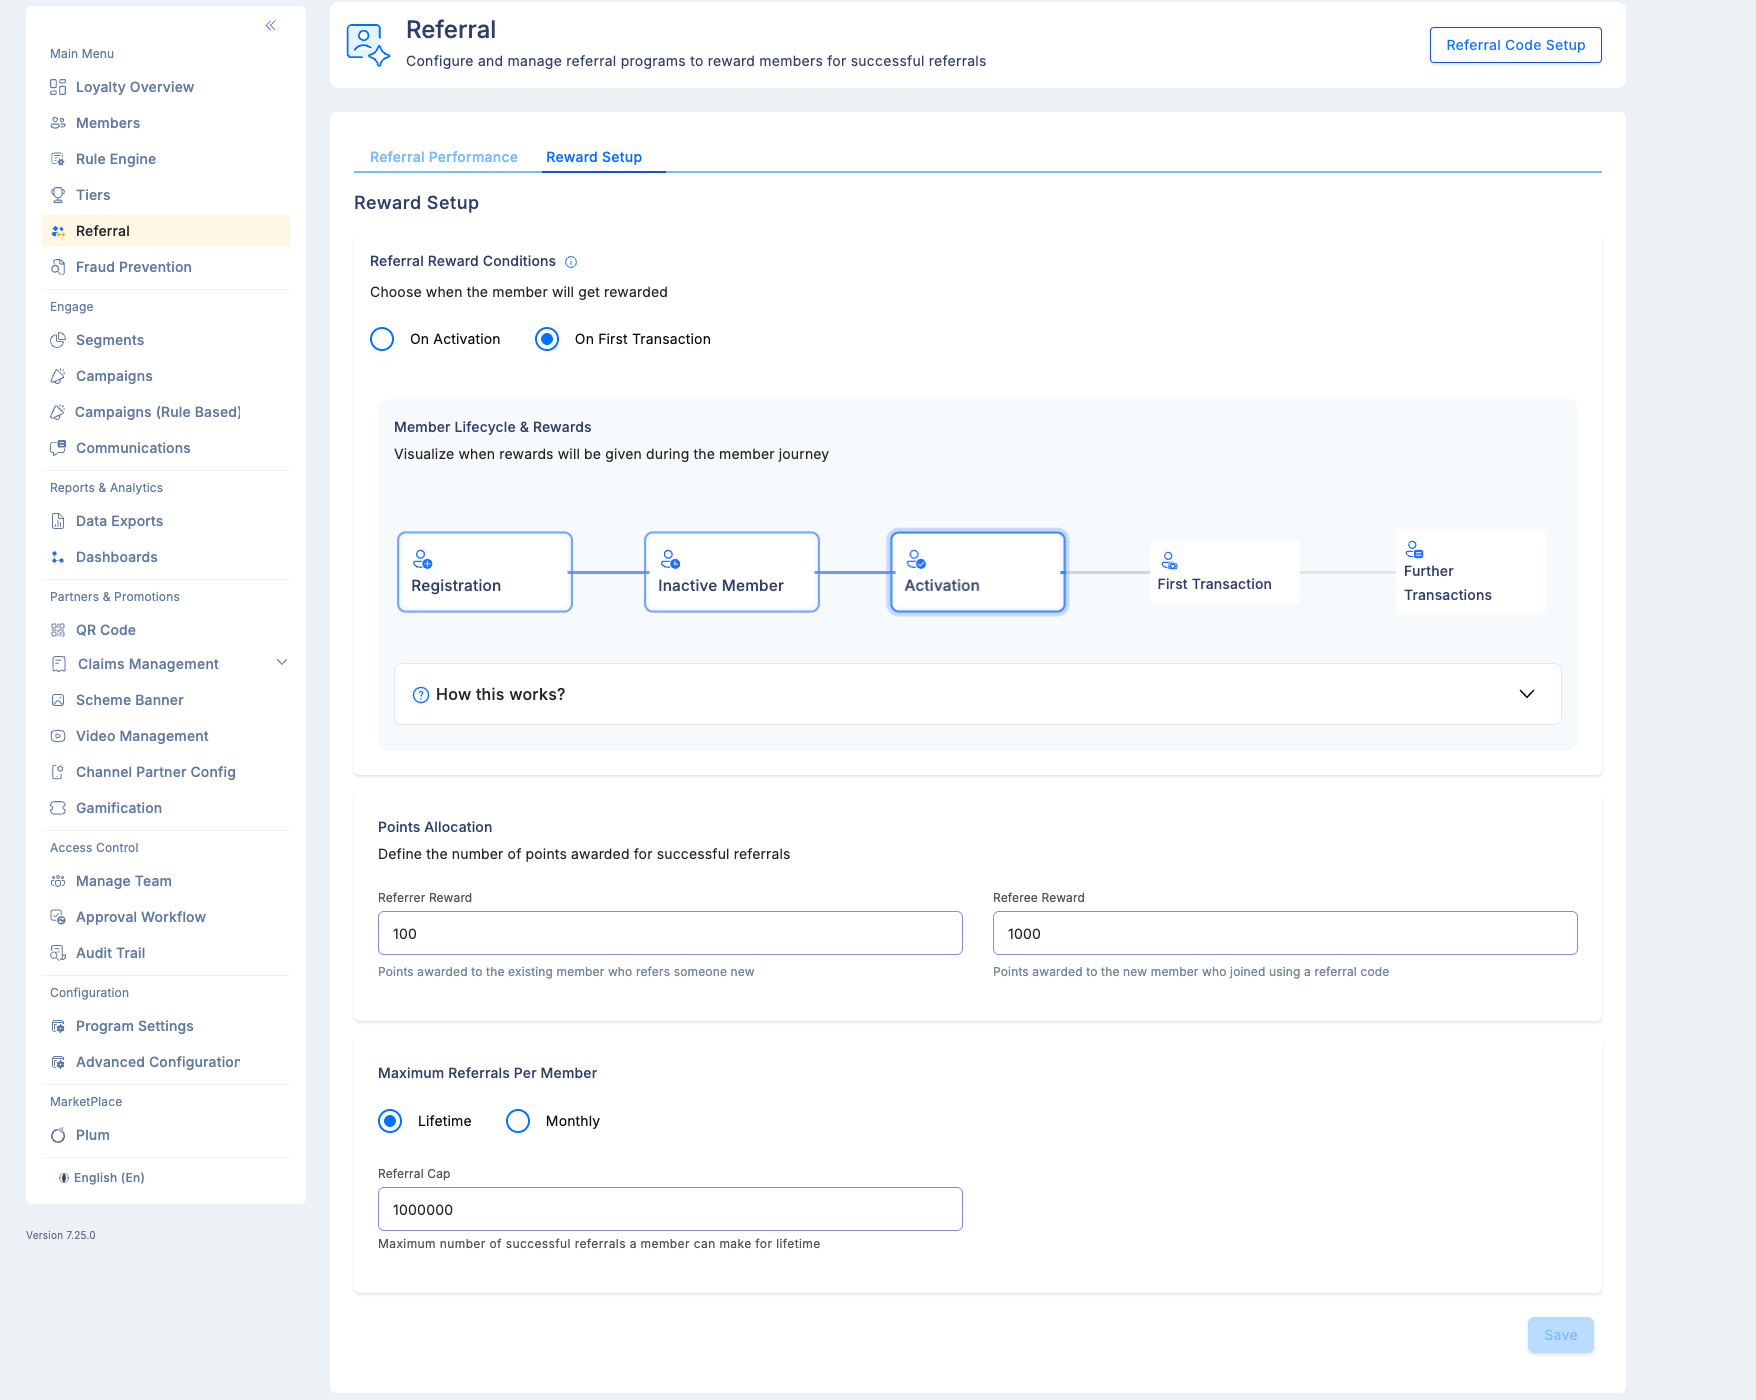The image size is (1756, 1400).
Task: Click the Program Settings icon
Action: (x=58, y=1026)
